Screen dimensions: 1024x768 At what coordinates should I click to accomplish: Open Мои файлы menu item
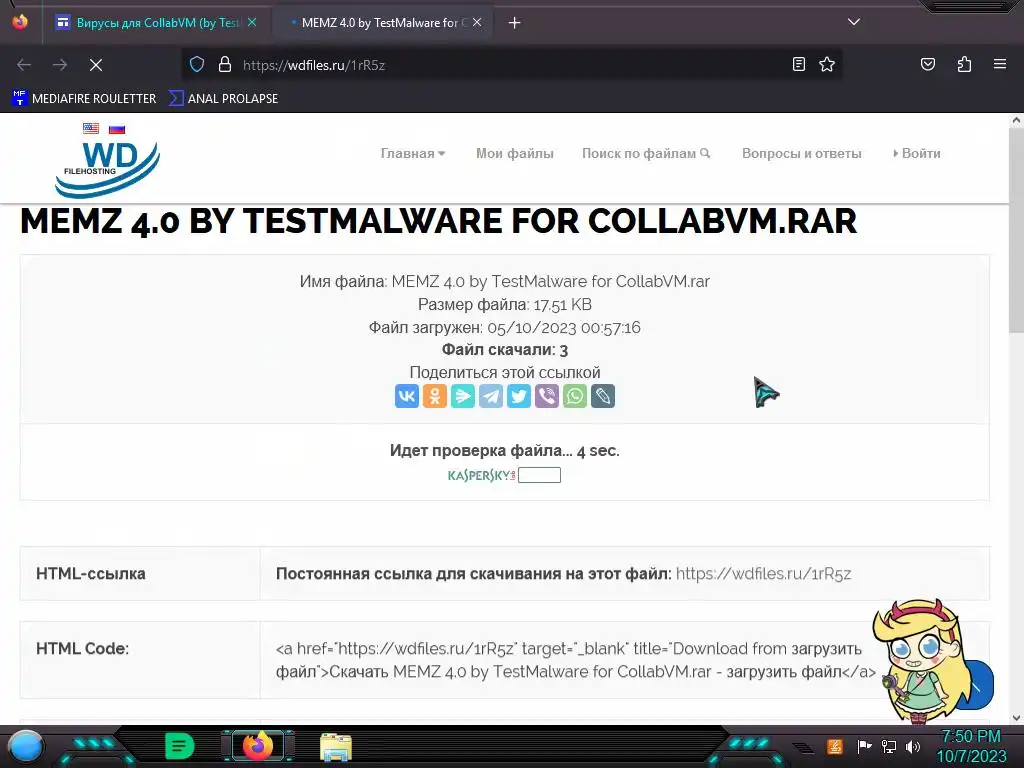(515, 153)
